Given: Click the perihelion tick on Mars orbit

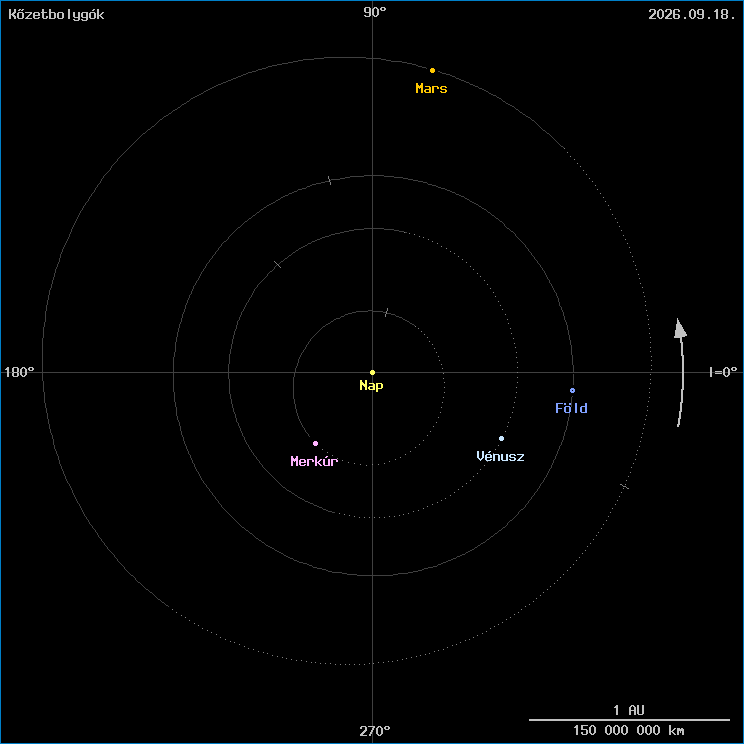Looking at the screenshot, I should coord(624,486).
